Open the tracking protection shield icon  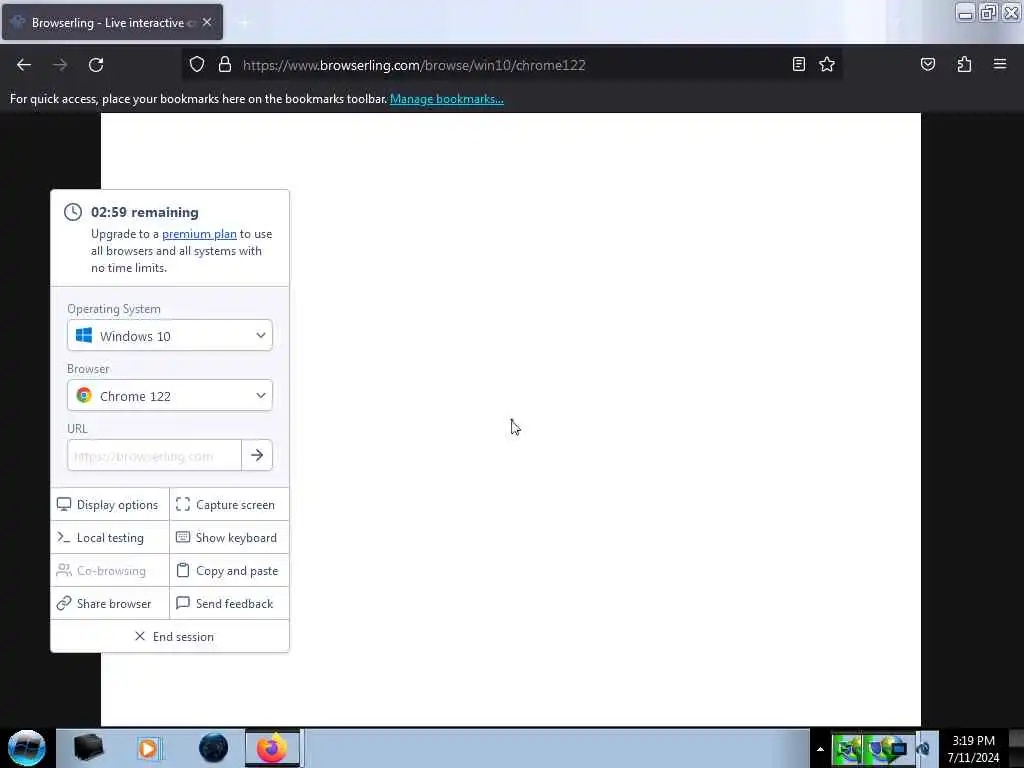click(197, 65)
